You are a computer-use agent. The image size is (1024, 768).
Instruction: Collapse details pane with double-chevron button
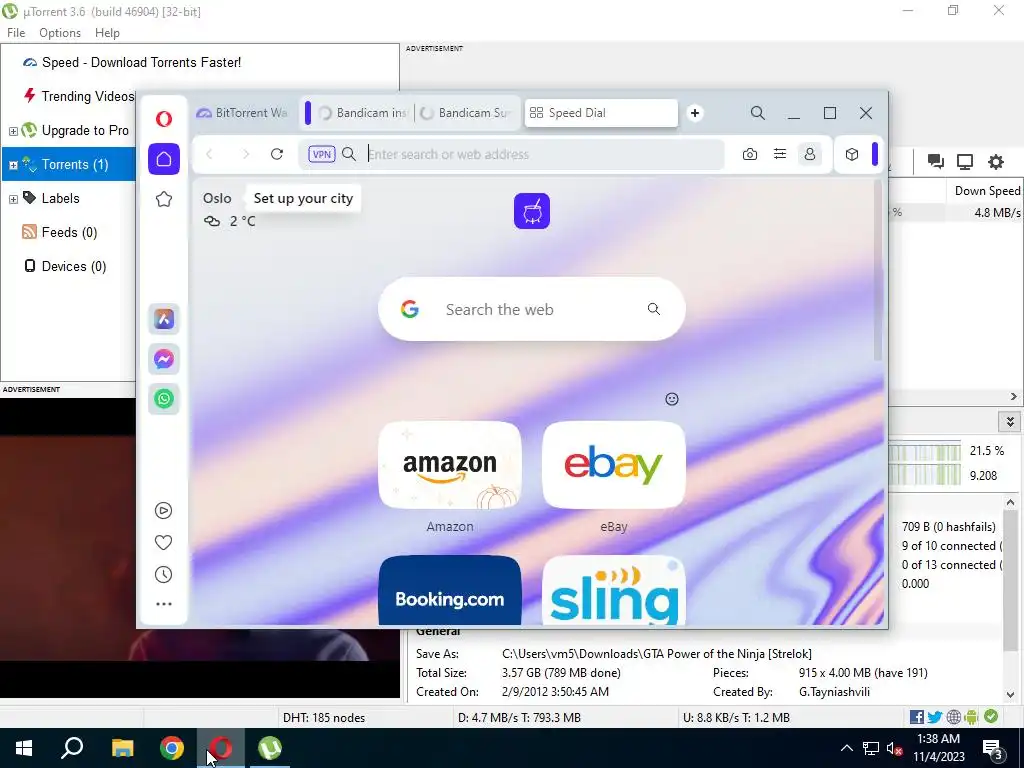coord(1010,422)
